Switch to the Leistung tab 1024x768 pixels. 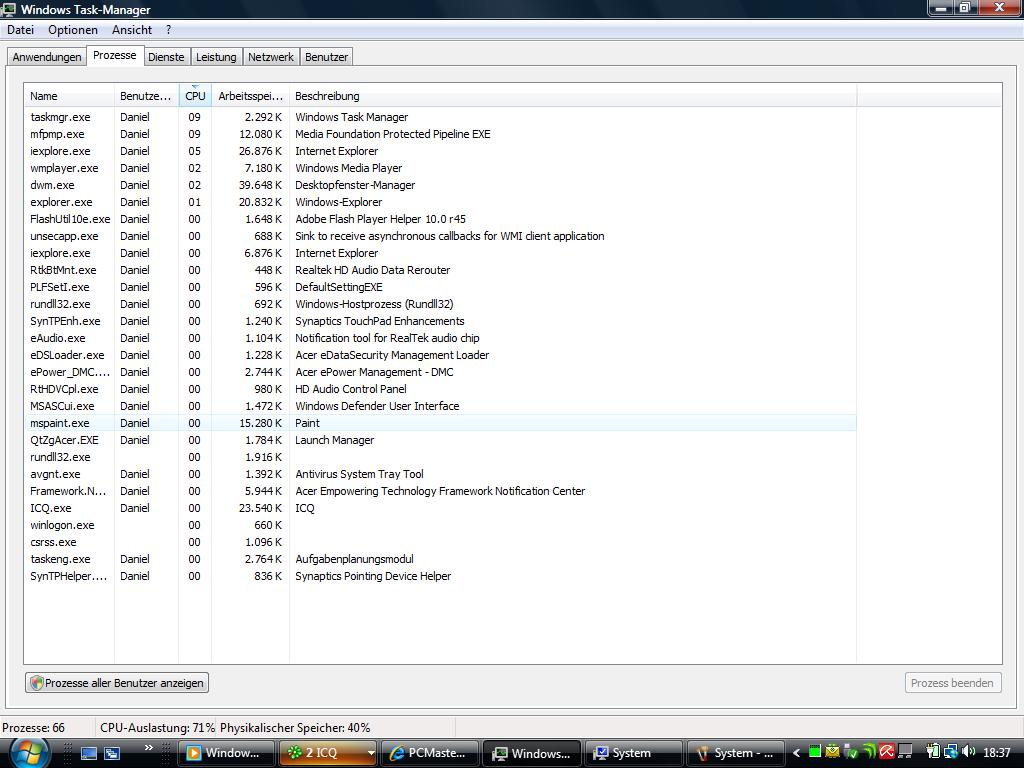pyautogui.click(x=216, y=57)
